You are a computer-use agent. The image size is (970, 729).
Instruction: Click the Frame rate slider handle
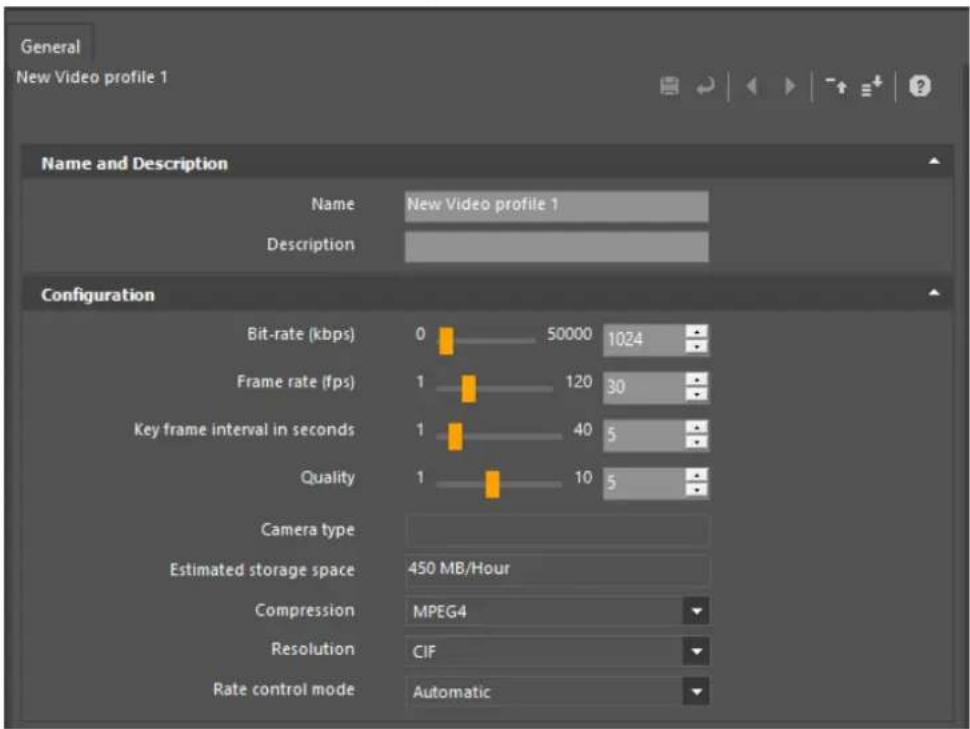pos(469,389)
